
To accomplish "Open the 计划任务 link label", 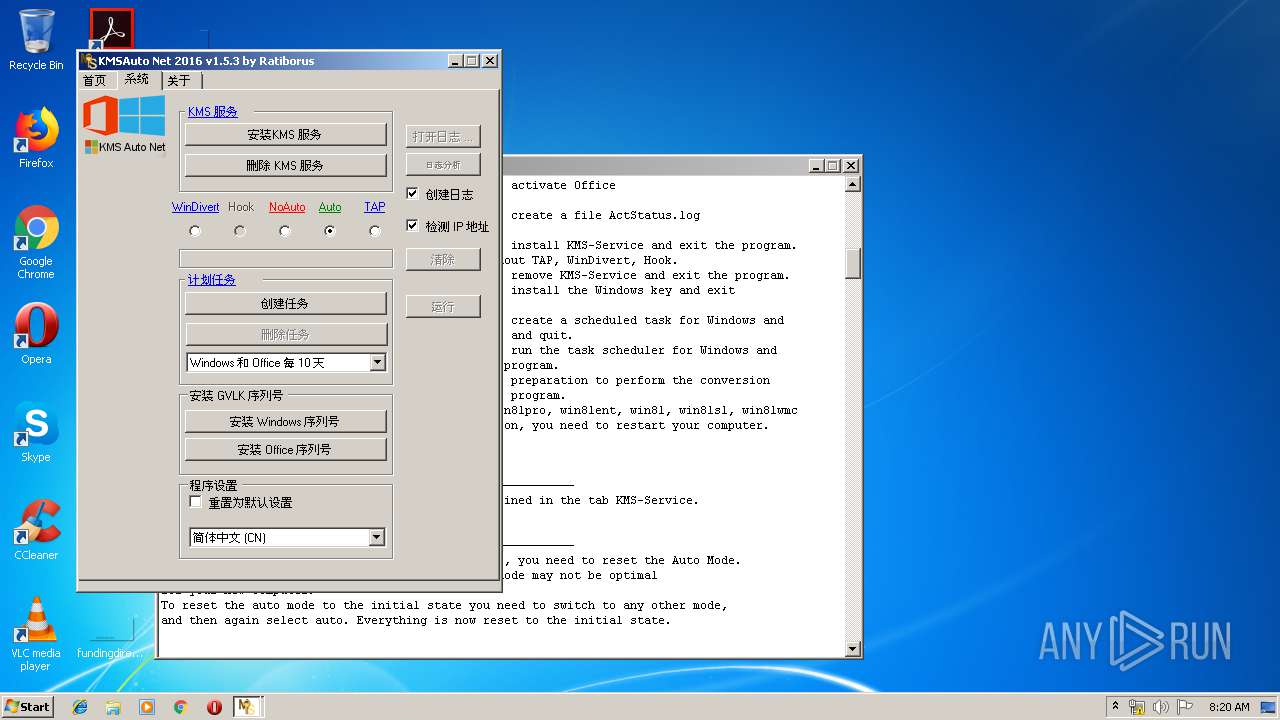I will (x=212, y=280).
